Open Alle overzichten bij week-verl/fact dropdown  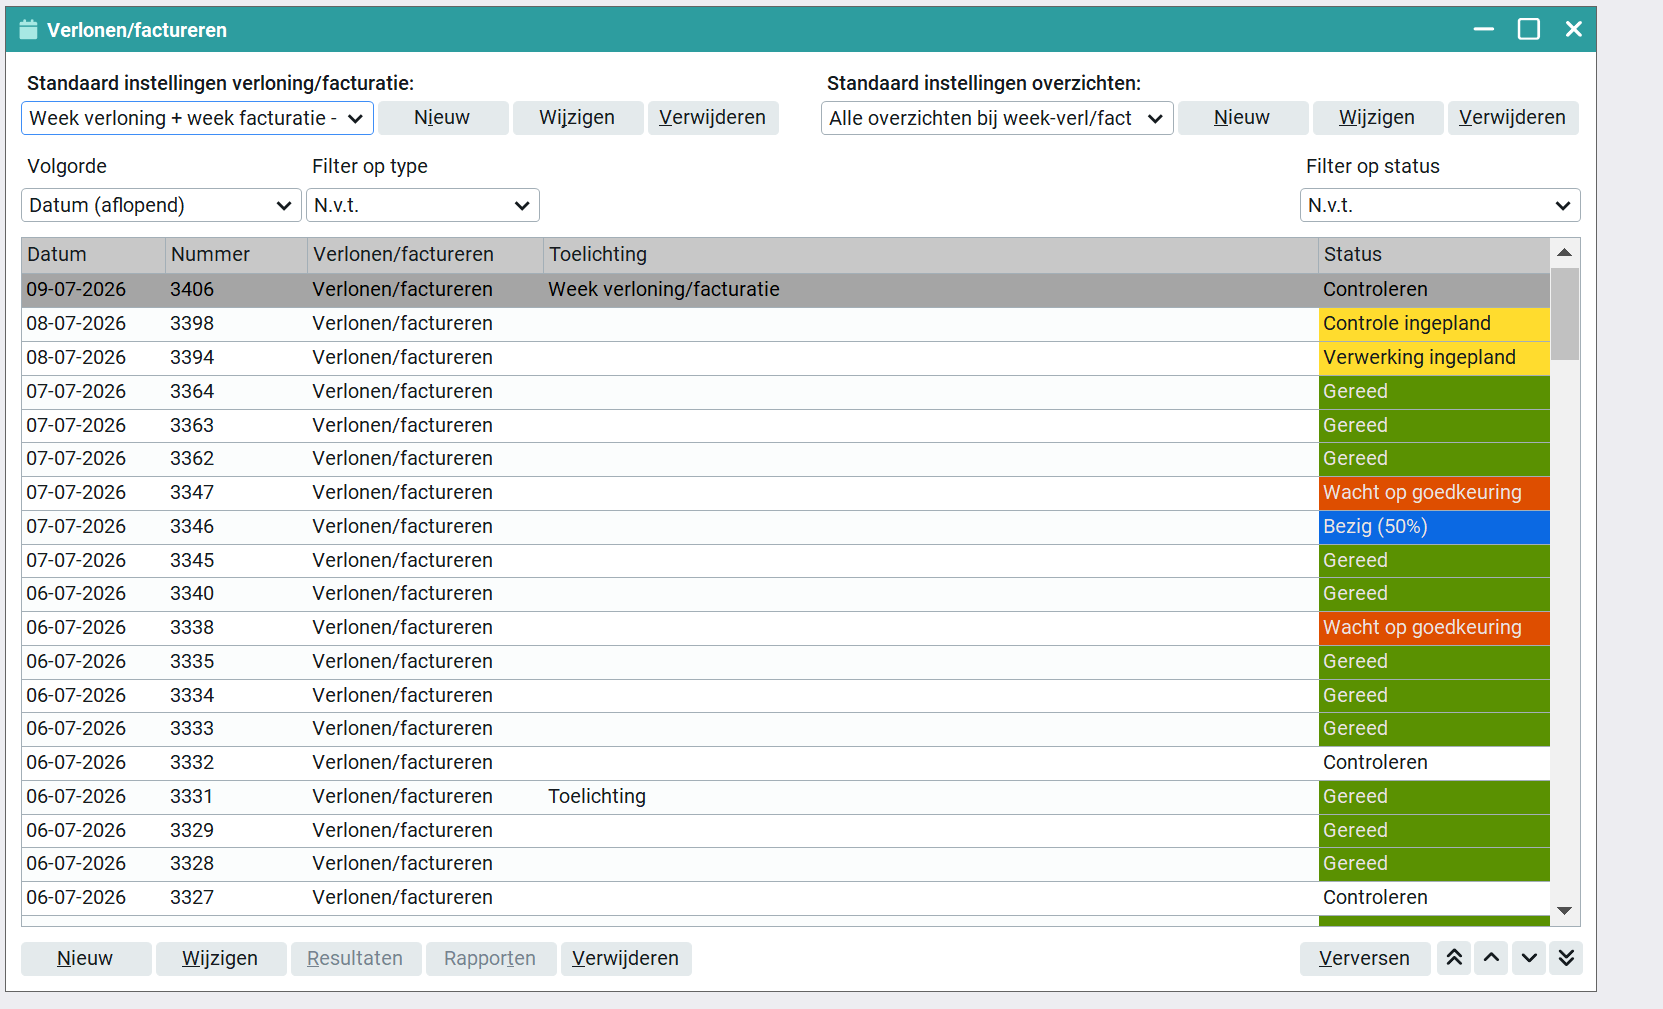point(997,118)
